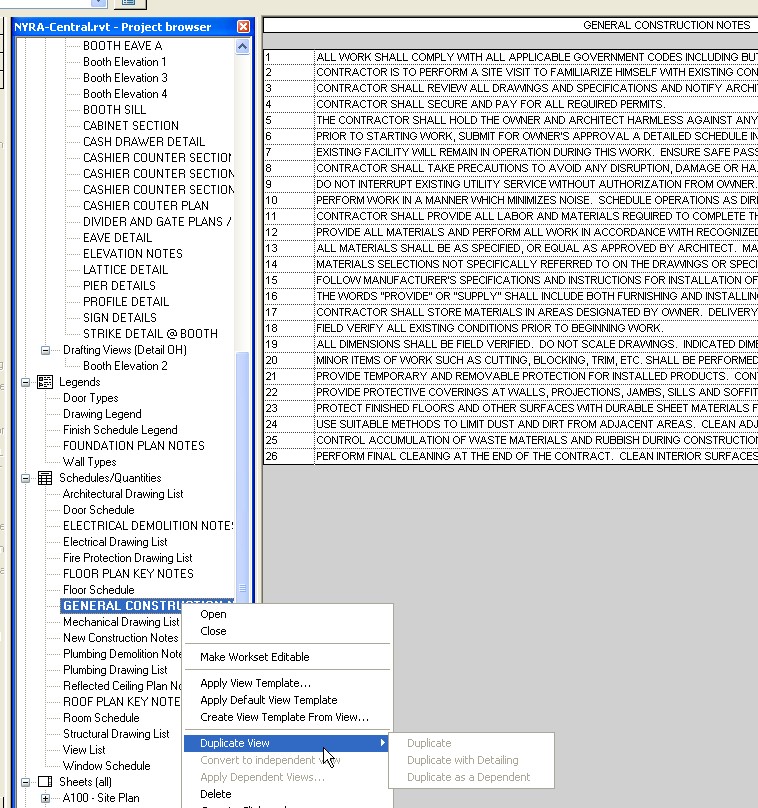Close the Project browser panel
758x808 pixels.
tap(243, 26)
